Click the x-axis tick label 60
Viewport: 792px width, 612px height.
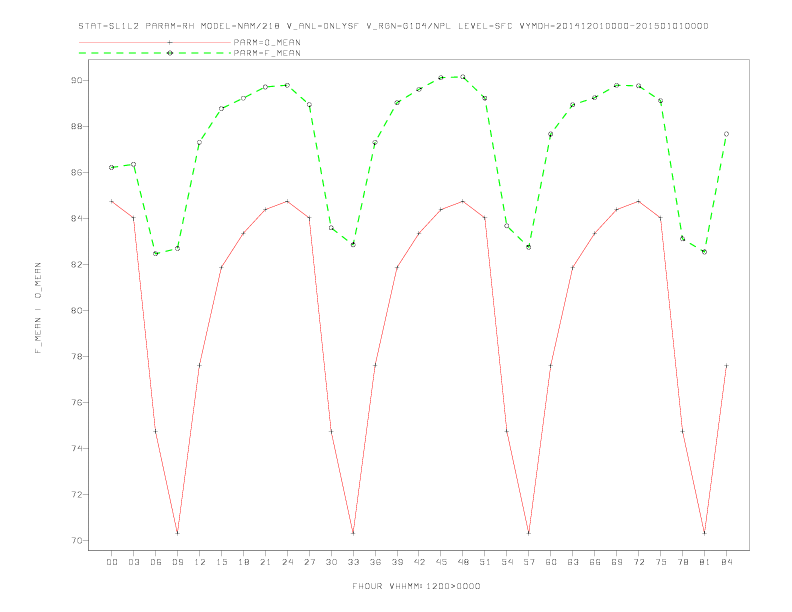[551, 562]
